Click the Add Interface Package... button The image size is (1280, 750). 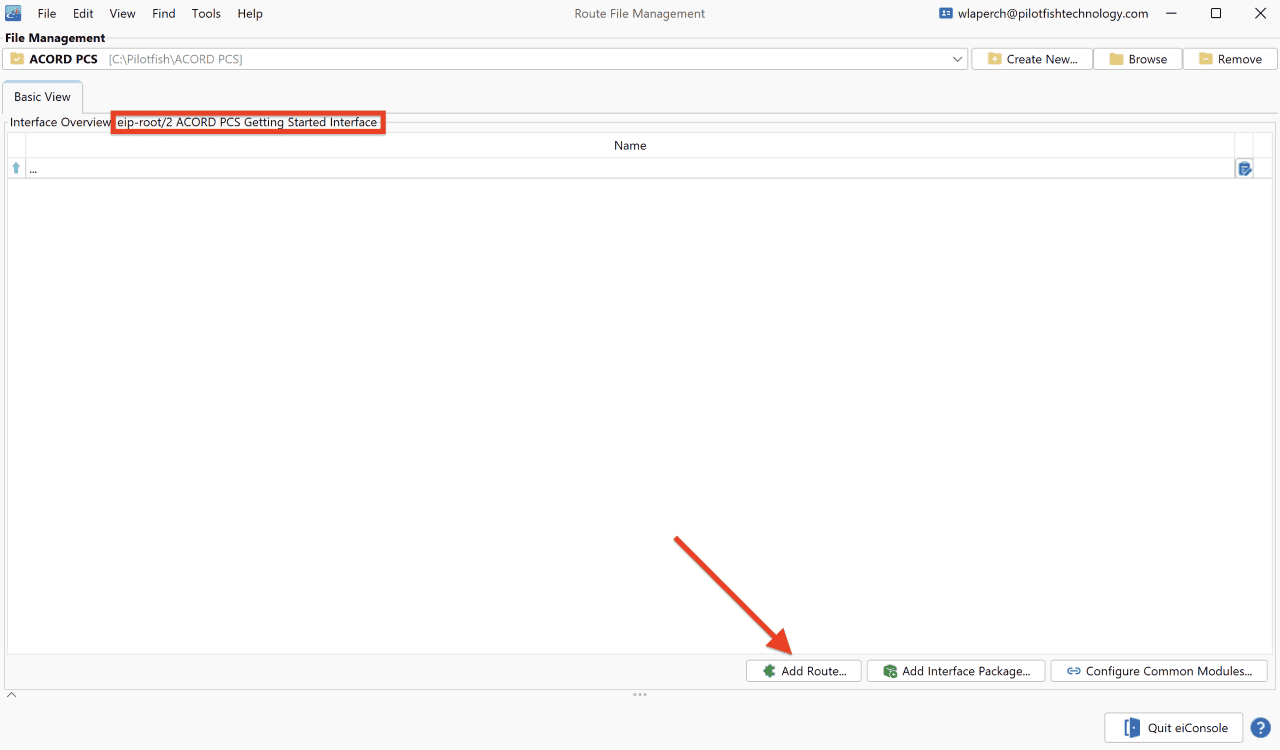pos(956,671)
